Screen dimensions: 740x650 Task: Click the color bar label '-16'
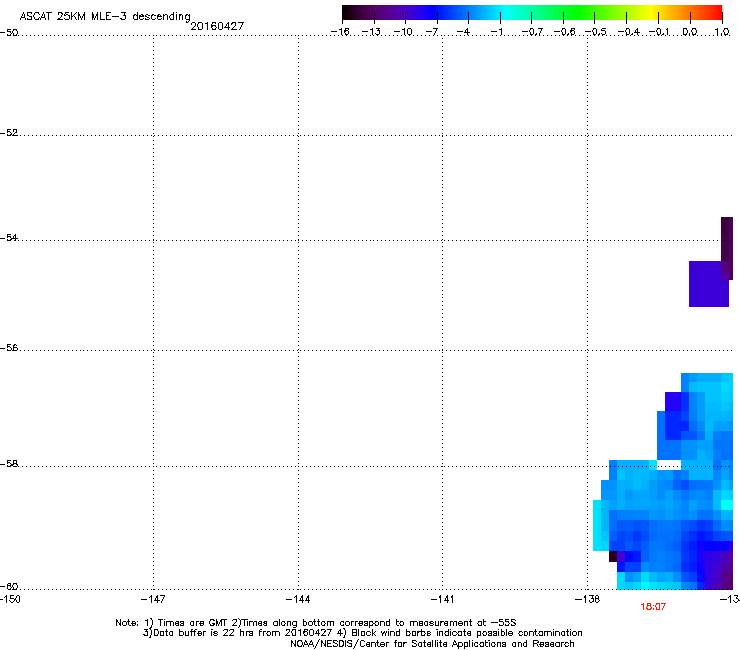340,32
